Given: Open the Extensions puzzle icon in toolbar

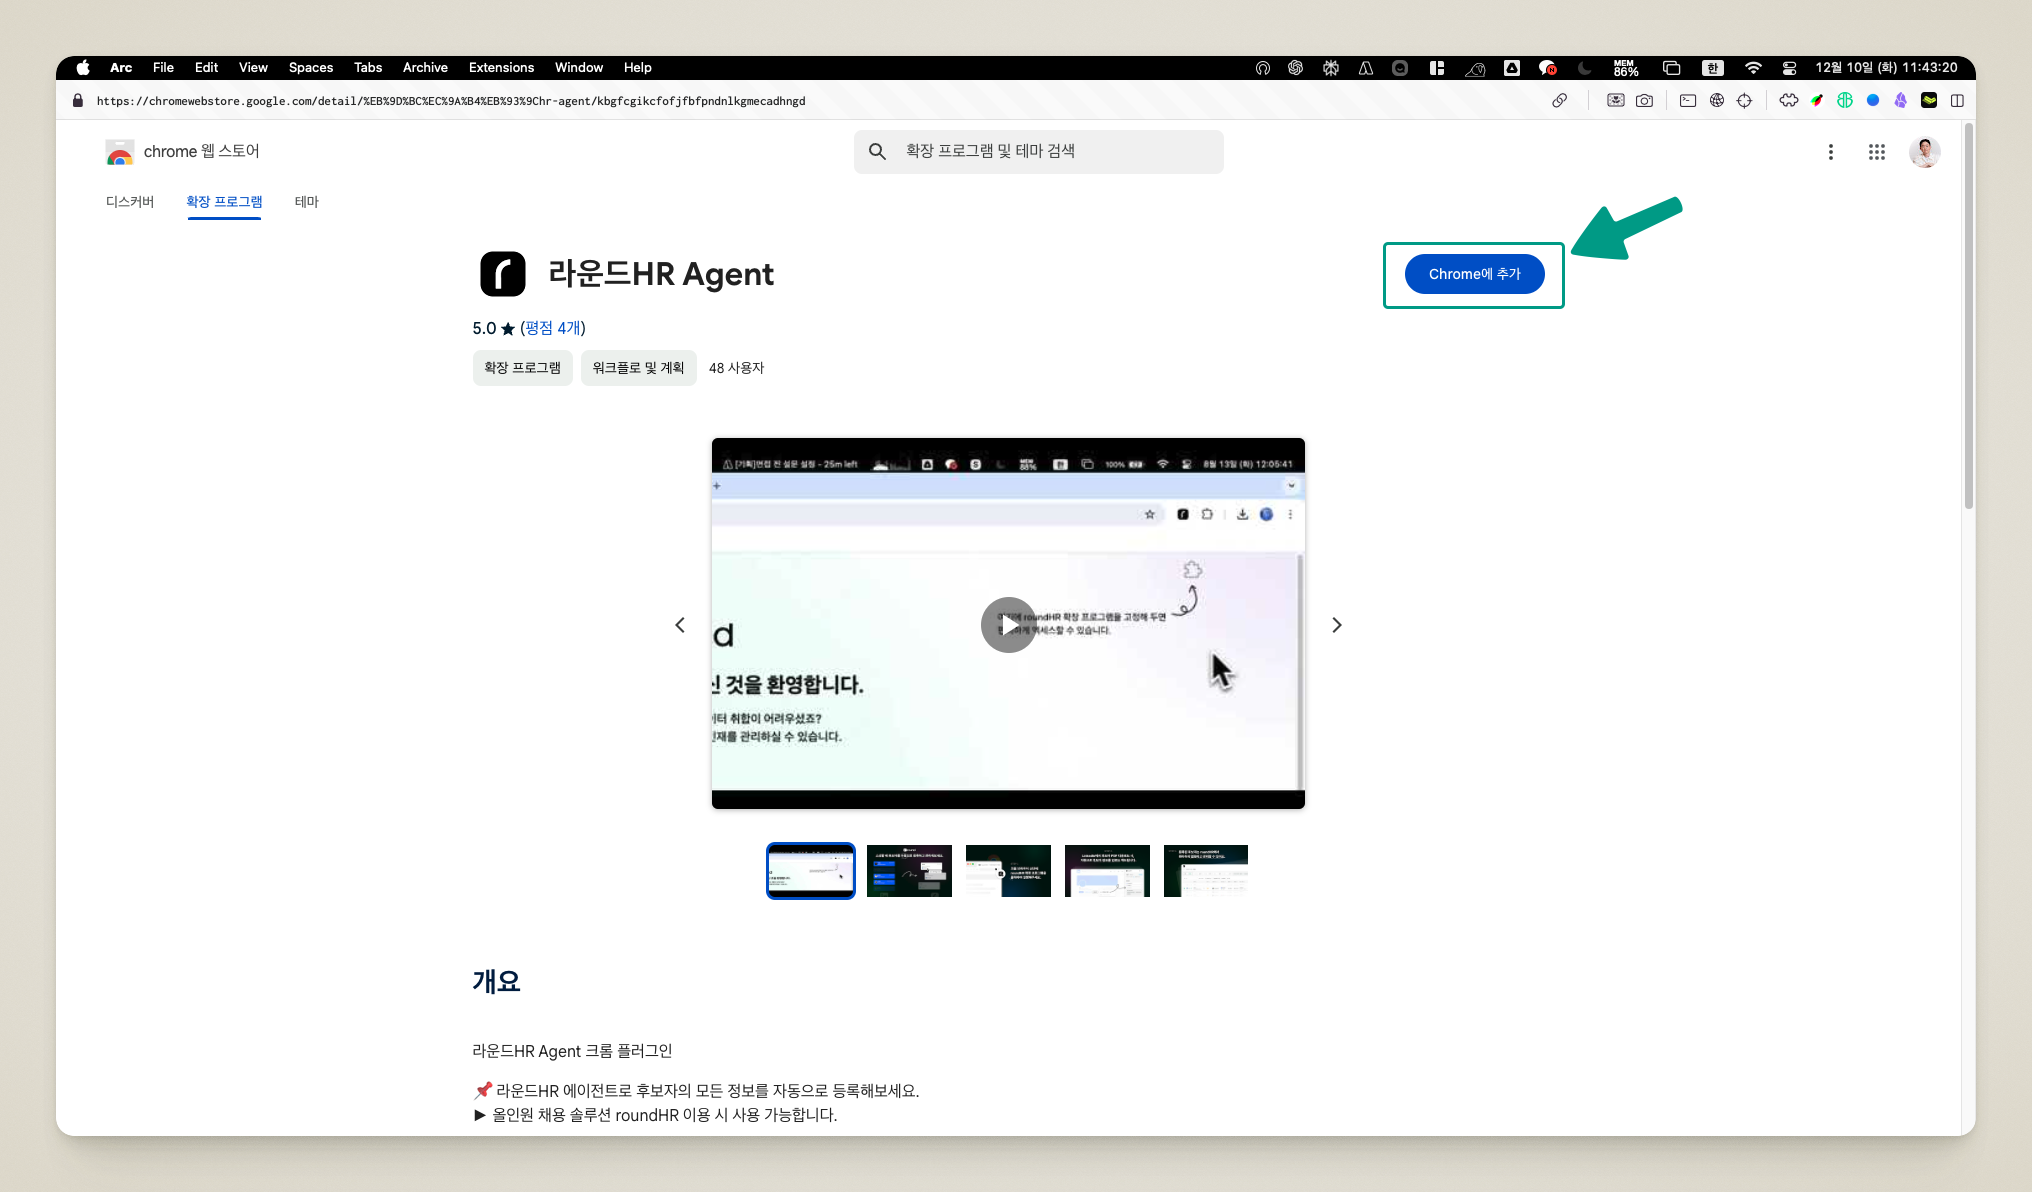Looking at the screenshot, I should [x=1789, y=100].
